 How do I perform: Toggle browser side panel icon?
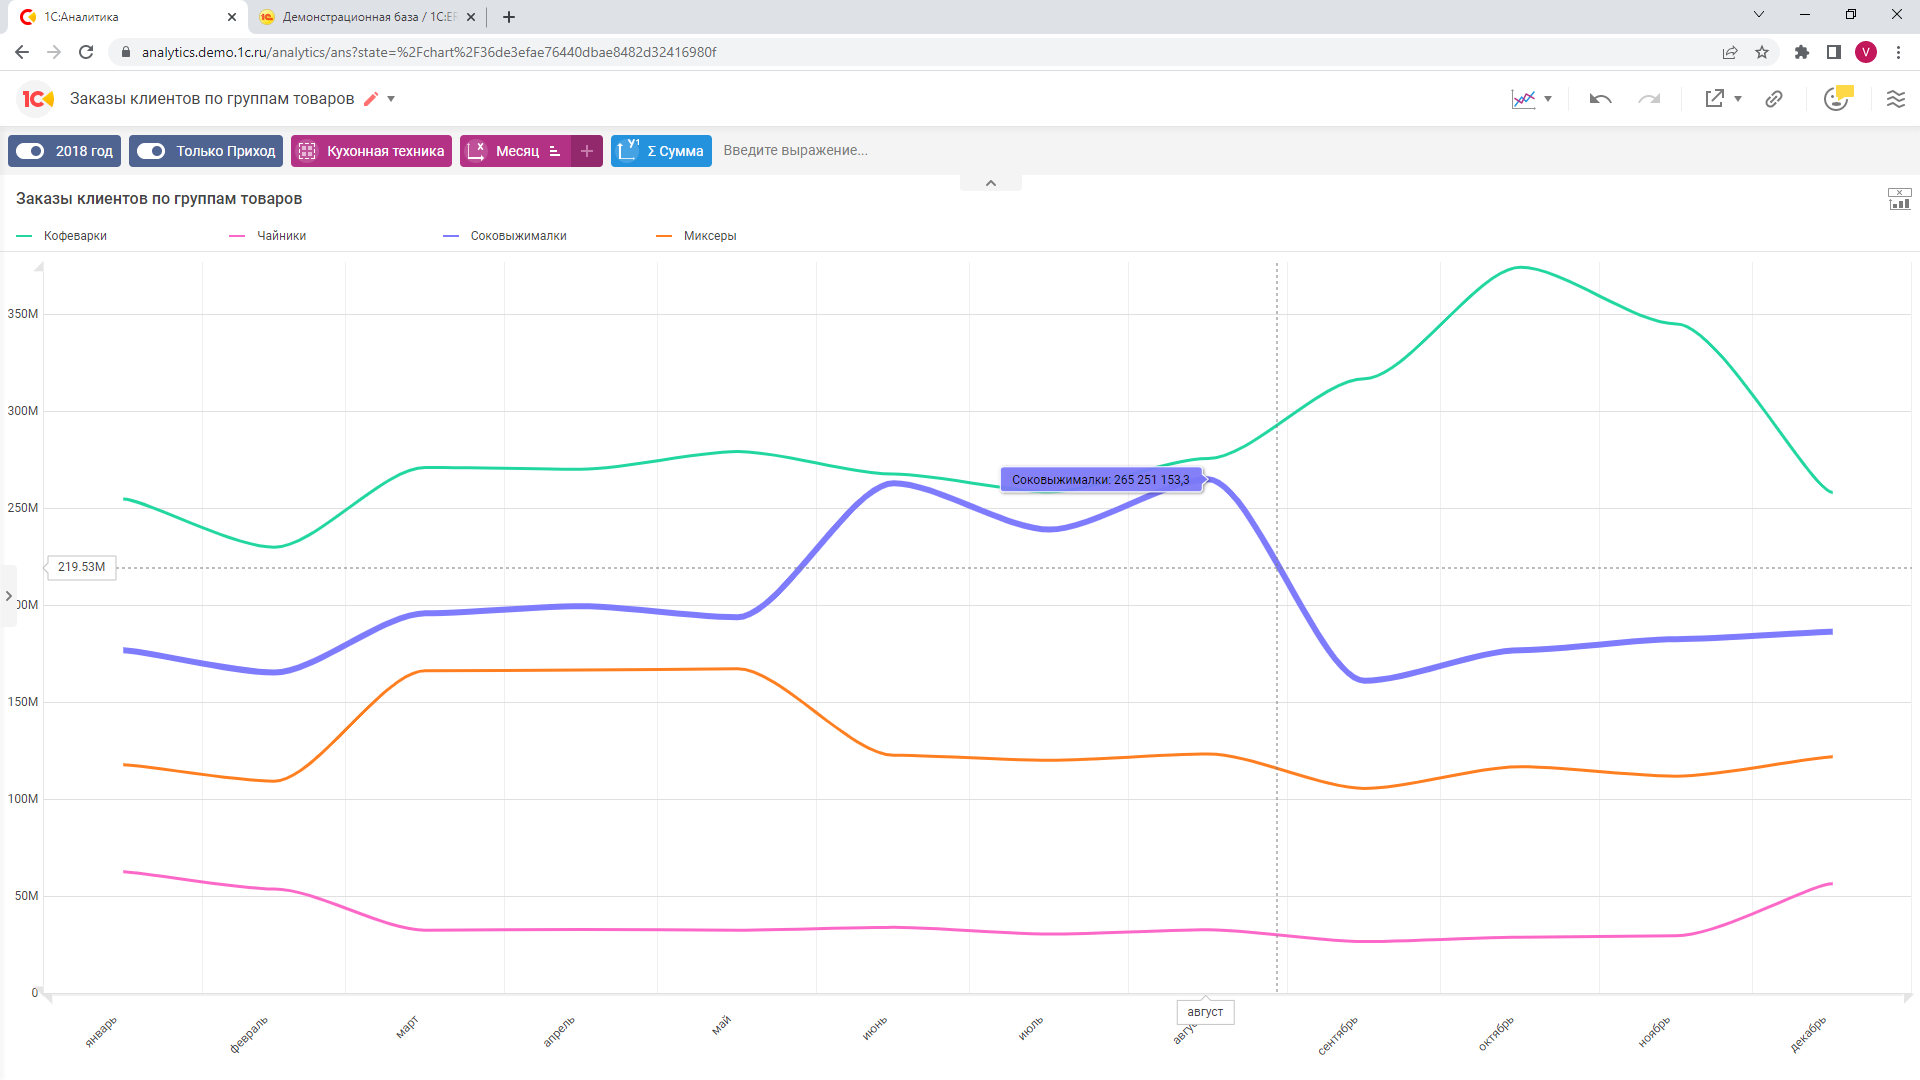(1834, 52)
